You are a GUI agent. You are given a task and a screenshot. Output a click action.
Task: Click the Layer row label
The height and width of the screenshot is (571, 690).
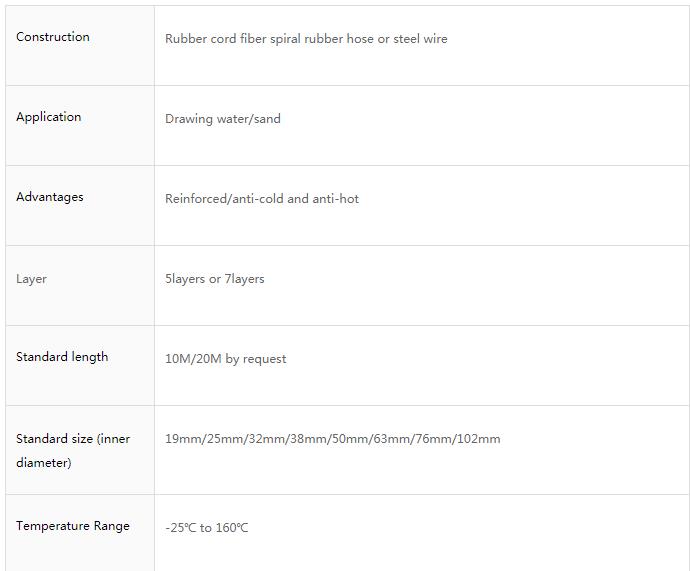[31, 279]
